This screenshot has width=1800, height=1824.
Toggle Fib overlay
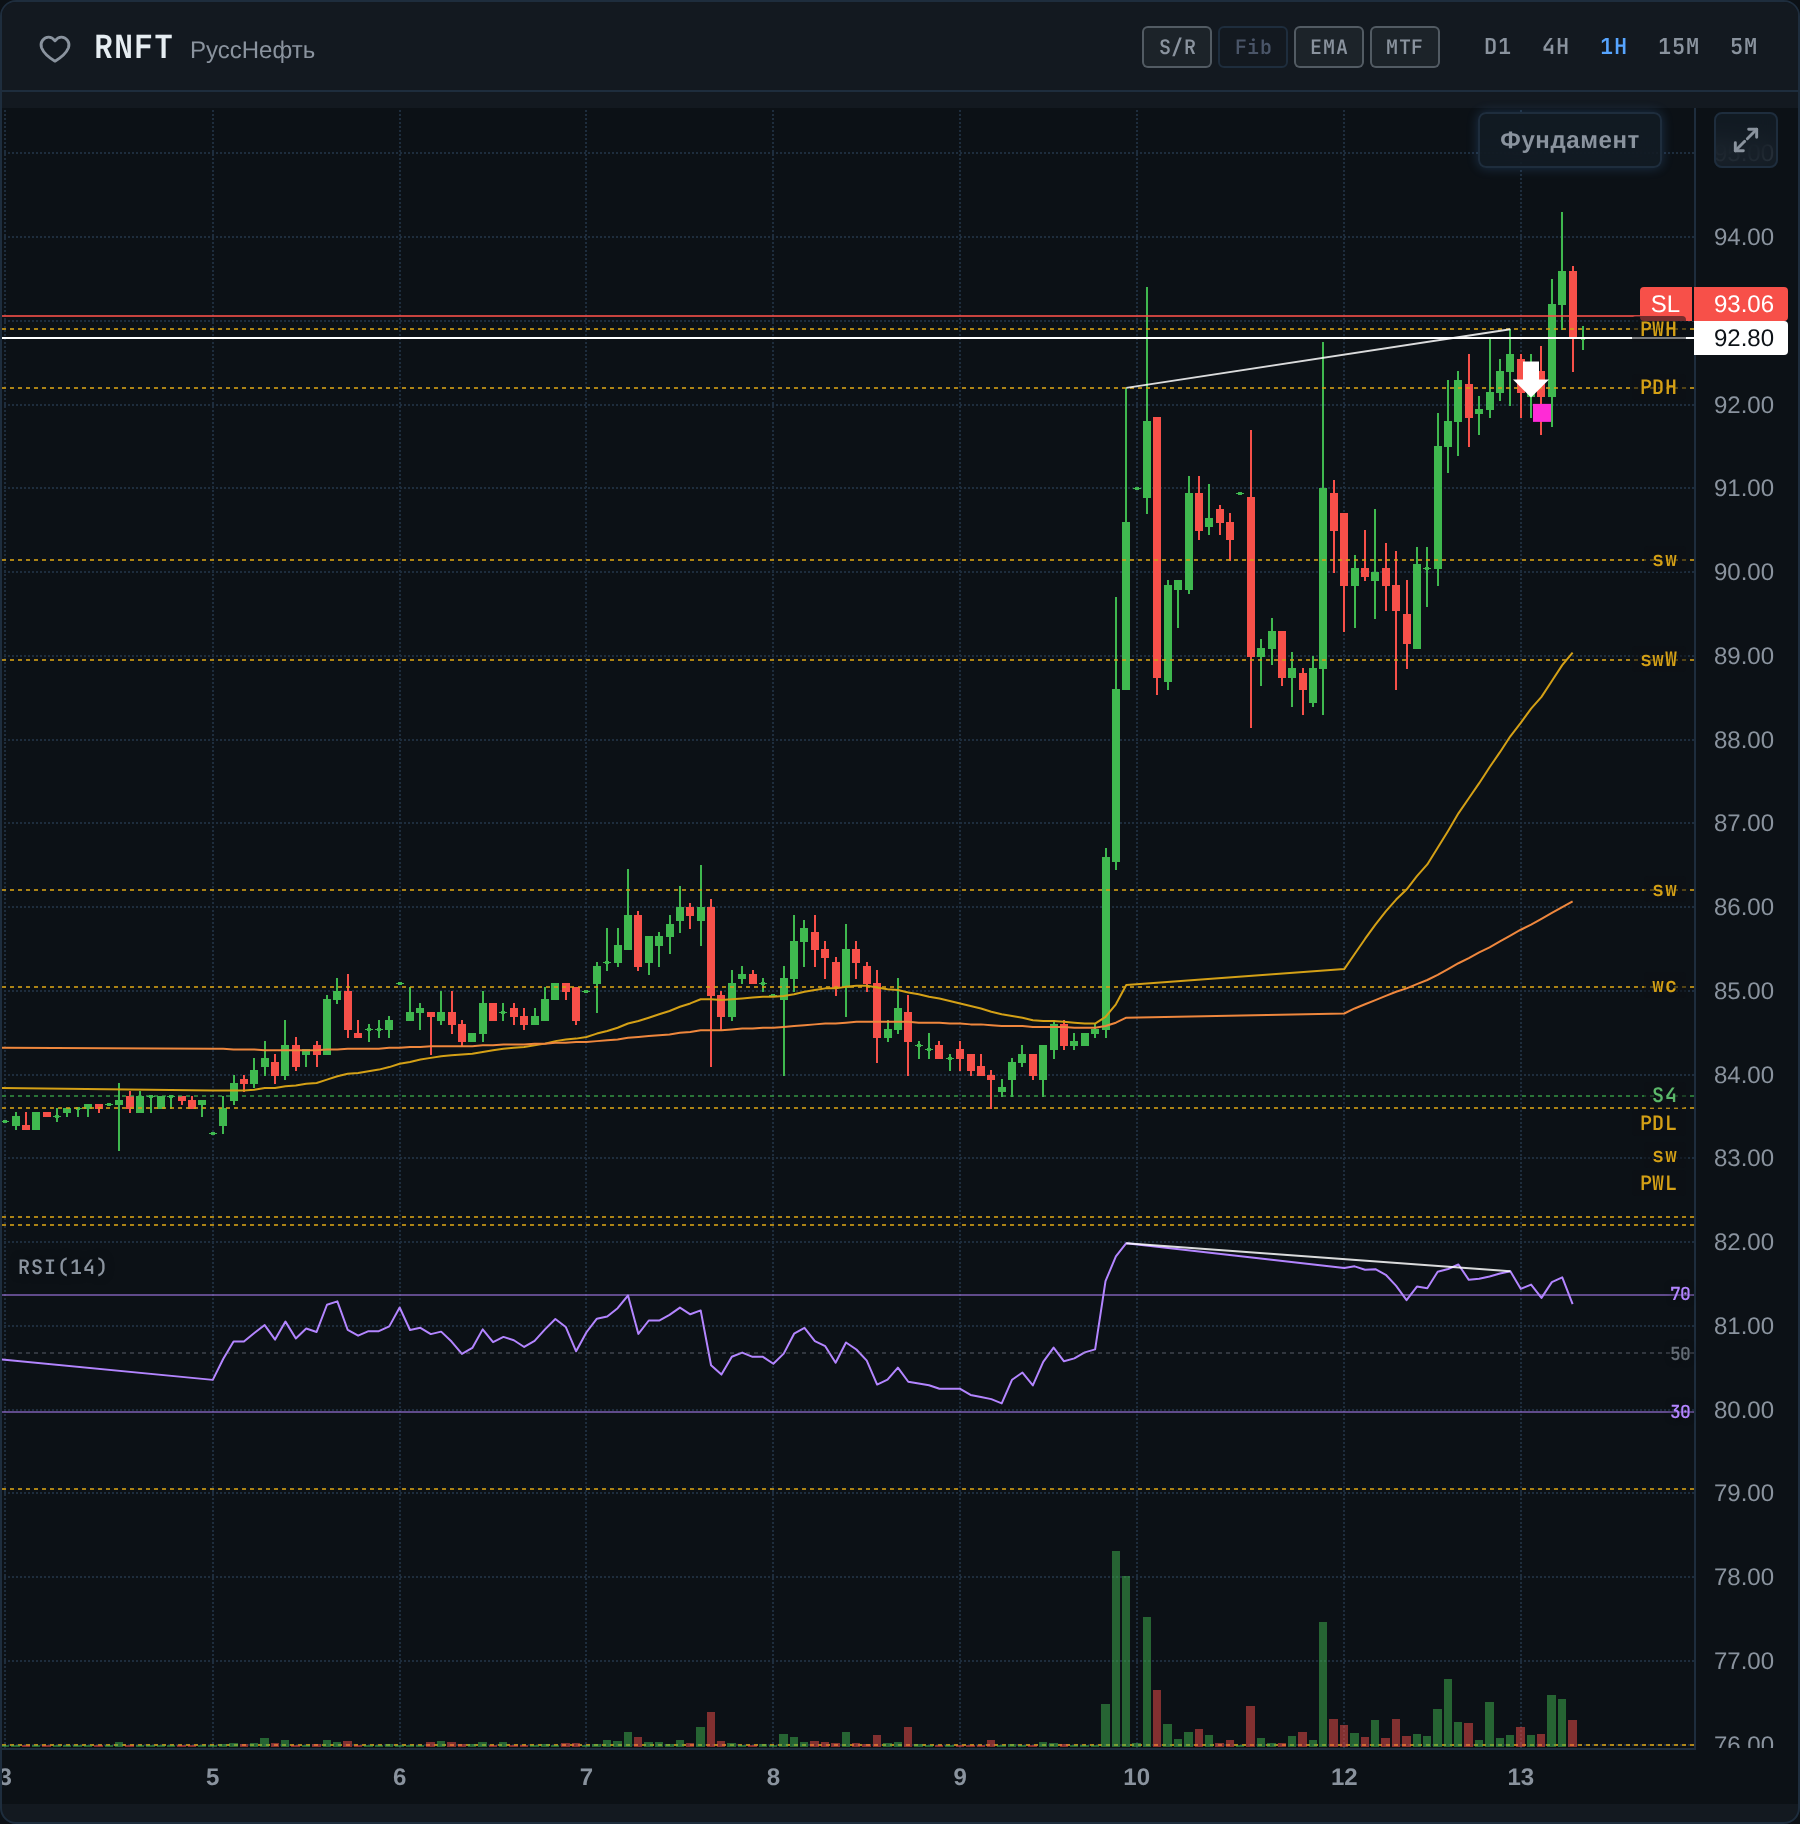tap(1253, 47)
